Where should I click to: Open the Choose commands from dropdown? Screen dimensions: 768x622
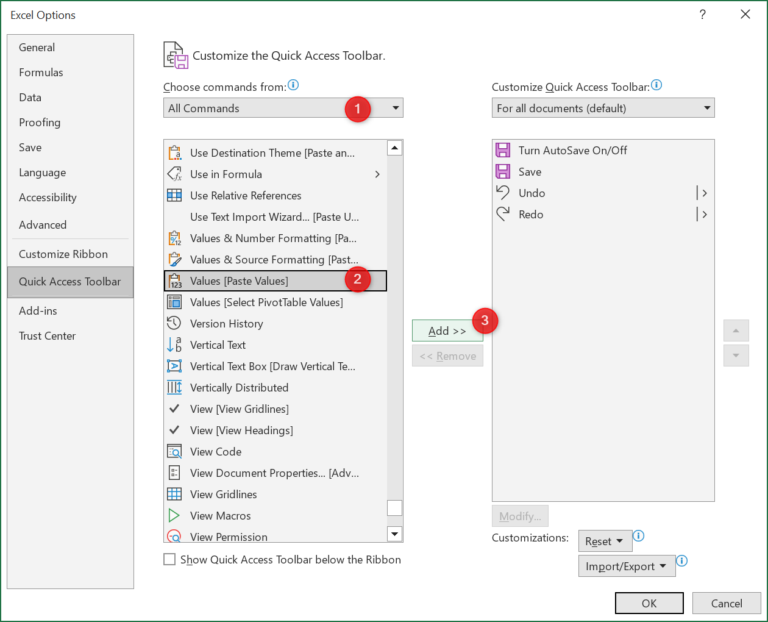[283, 108]
